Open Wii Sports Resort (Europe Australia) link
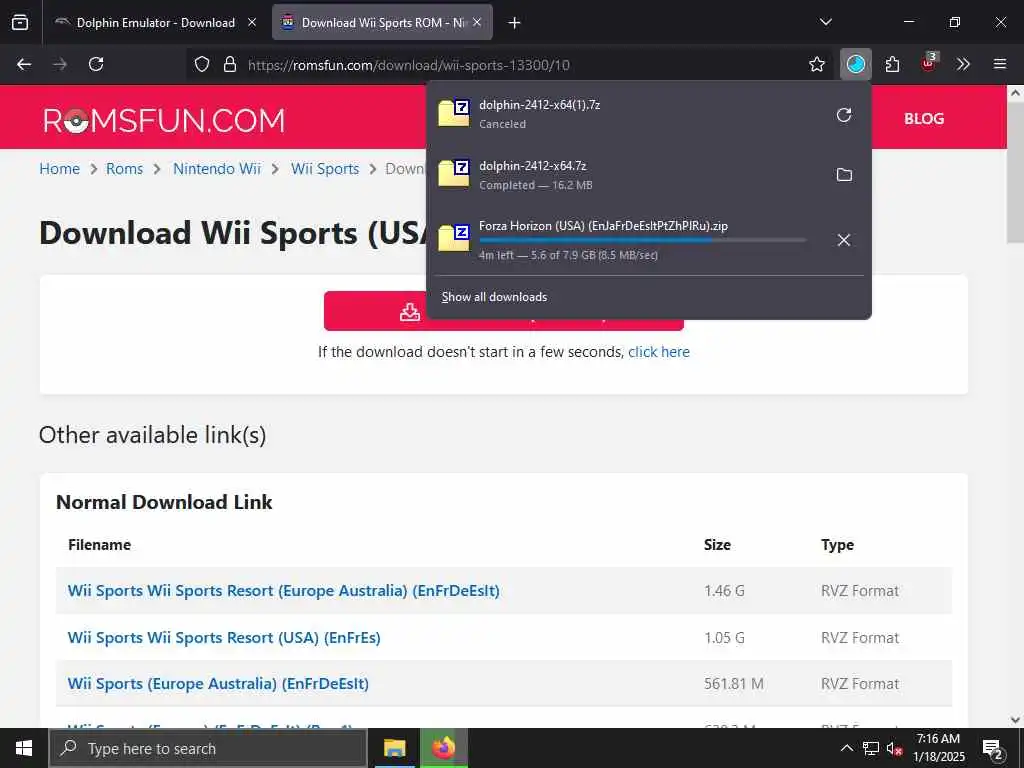Screen dimensions: 1024x768 click(283, 590)
